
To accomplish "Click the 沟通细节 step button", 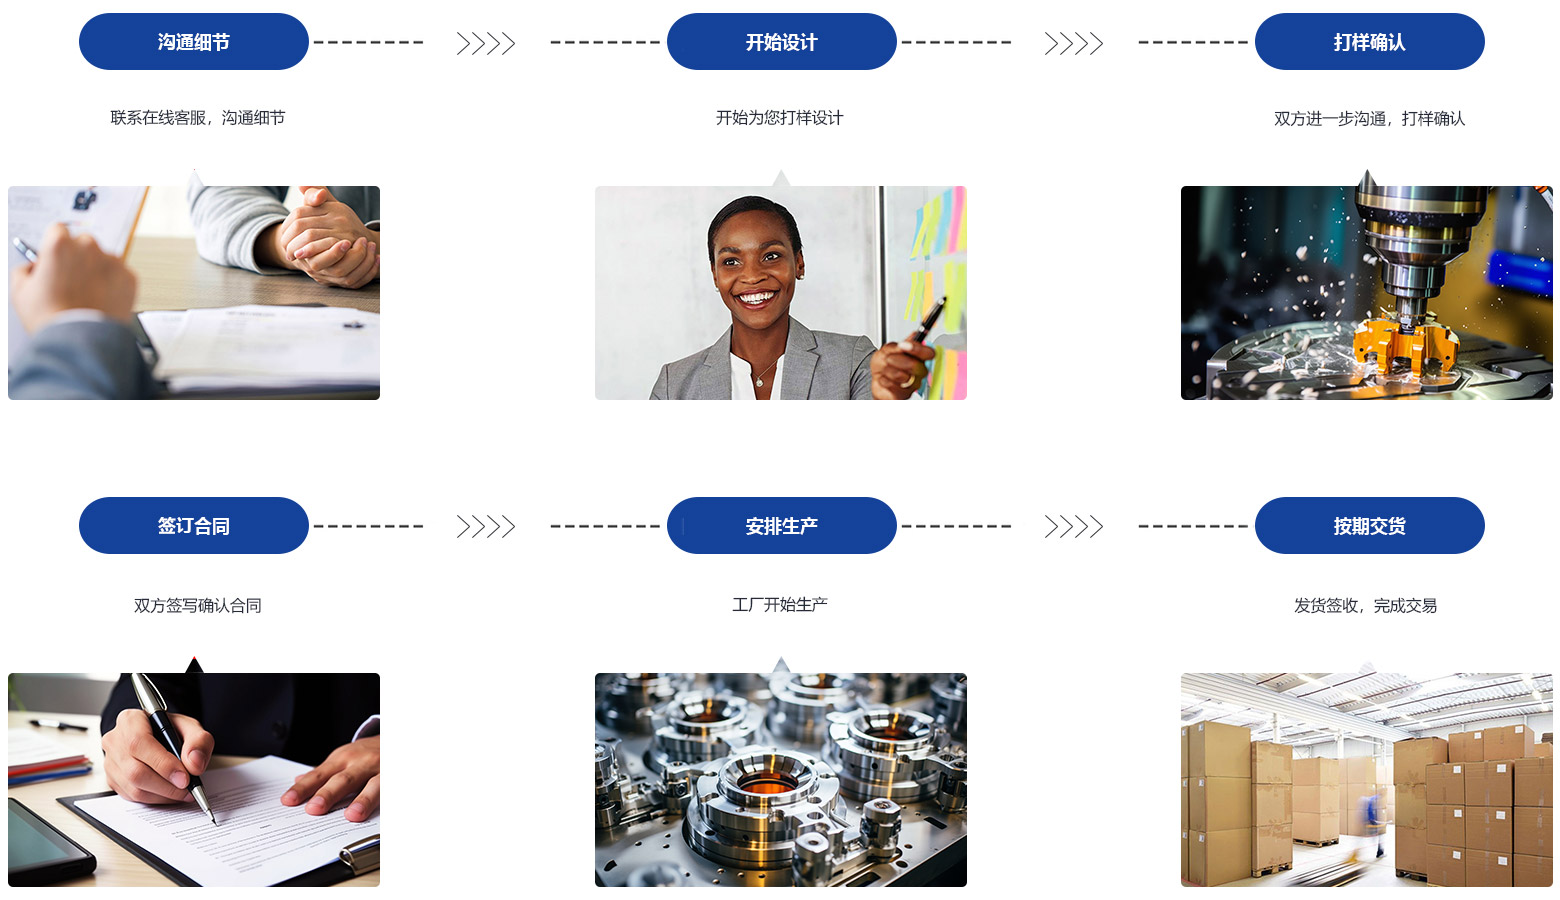I will point(194,42).
